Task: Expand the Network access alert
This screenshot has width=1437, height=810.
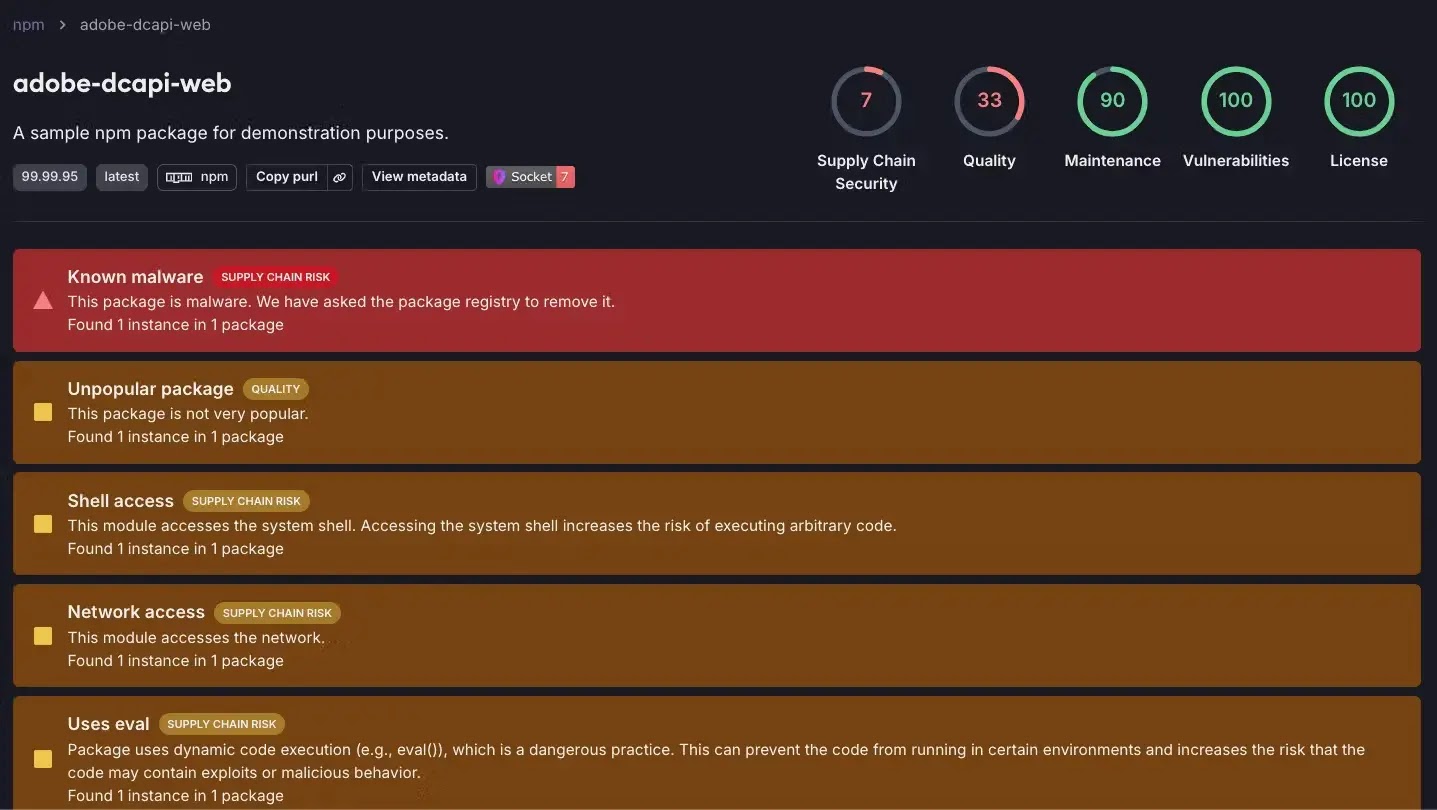Action: pos(717,636)
